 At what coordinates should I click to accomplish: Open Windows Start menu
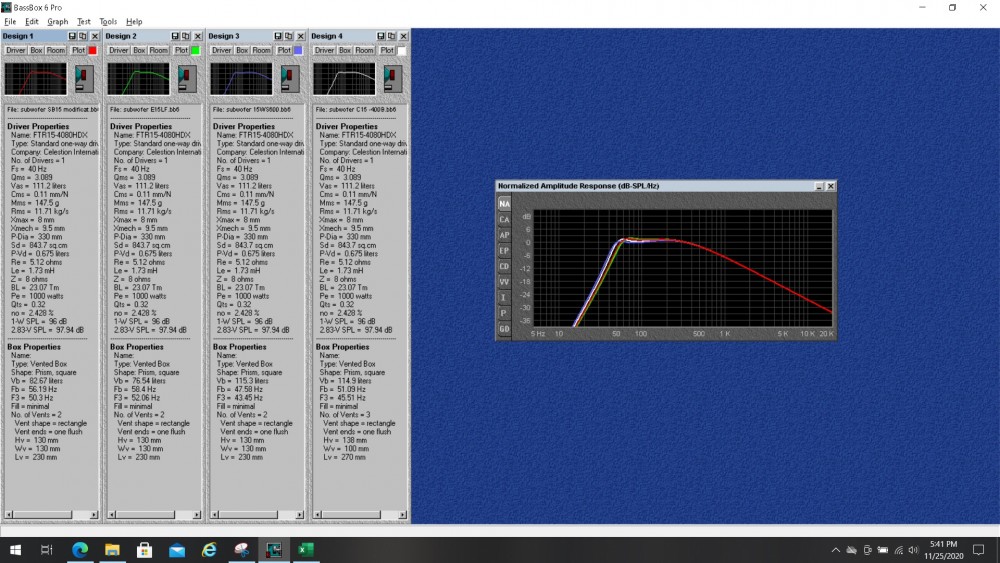point(15,550)
